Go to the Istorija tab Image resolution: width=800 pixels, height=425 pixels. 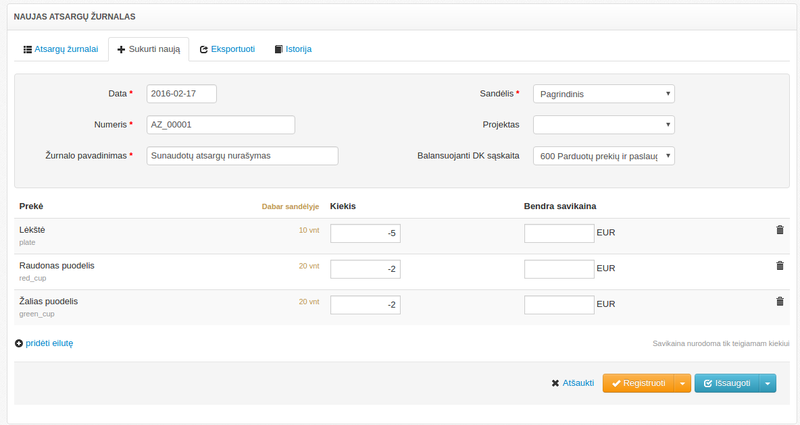(x=293, y=49)
